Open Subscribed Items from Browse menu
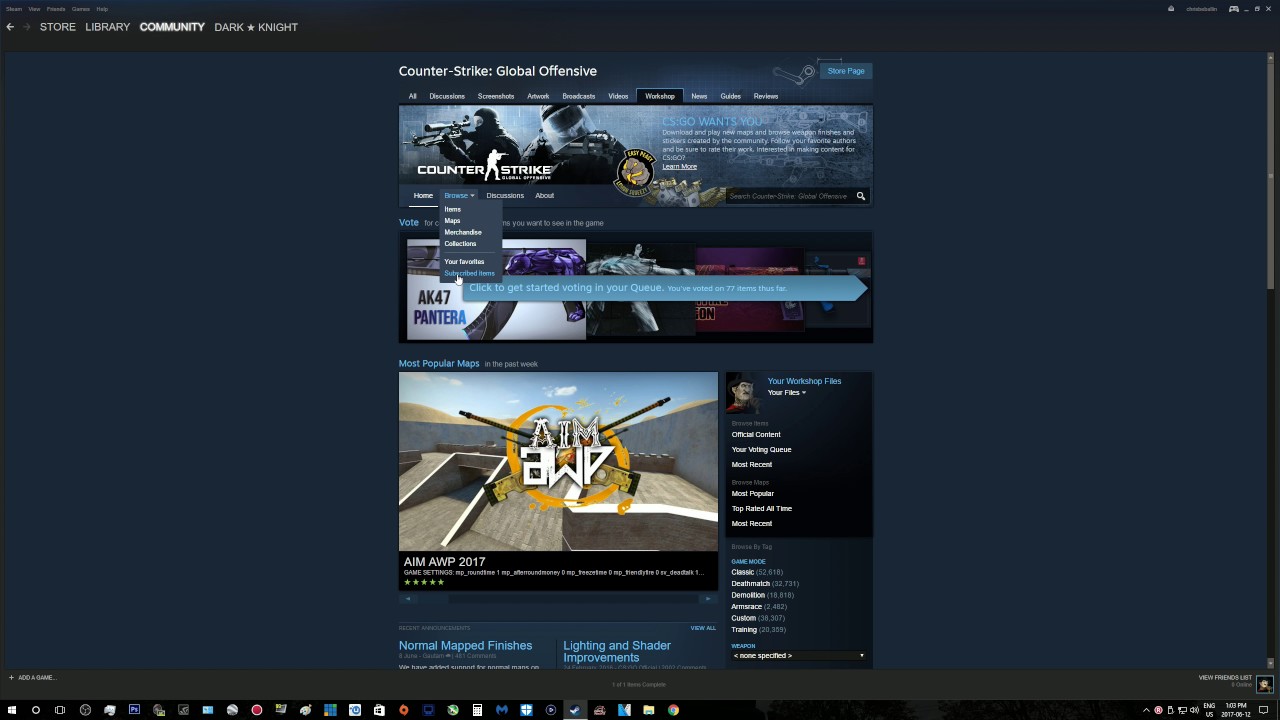 click(x=469, y=273)
